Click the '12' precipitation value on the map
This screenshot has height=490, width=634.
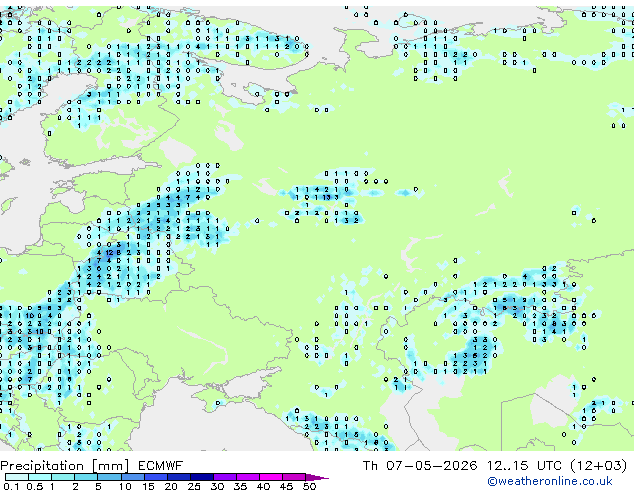[x=109, y=253]
